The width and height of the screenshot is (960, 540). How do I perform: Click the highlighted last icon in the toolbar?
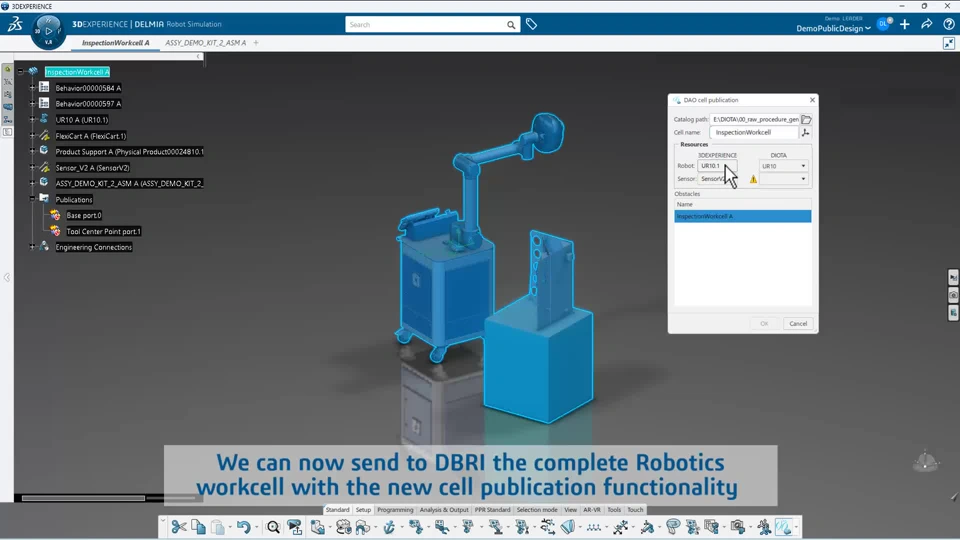(783, 527)
